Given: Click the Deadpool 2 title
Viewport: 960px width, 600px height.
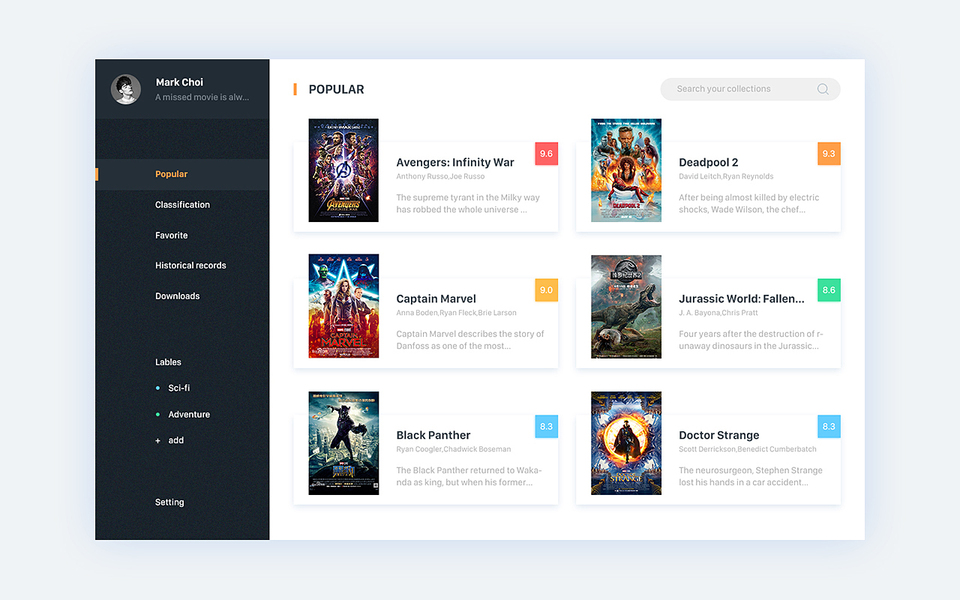Looking at the screenshot, I should click(x=708, y=163).
